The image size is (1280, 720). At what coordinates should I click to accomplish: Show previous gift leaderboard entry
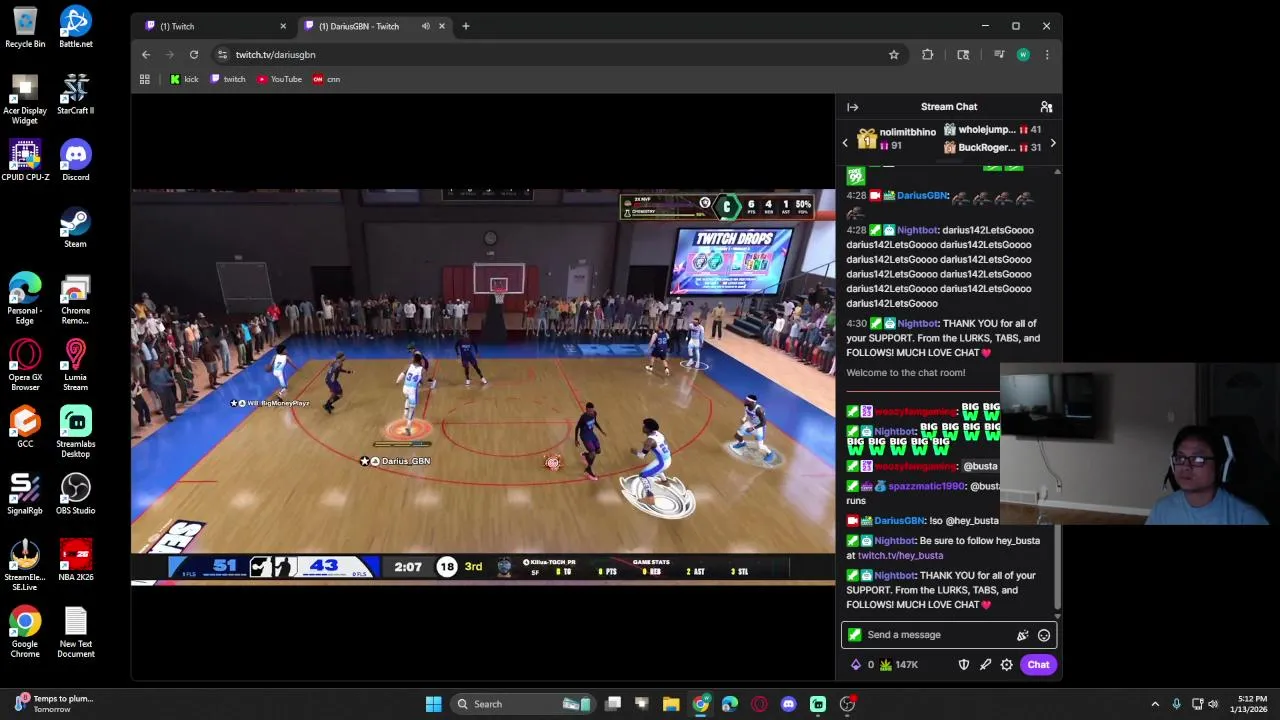click(845, 143)
